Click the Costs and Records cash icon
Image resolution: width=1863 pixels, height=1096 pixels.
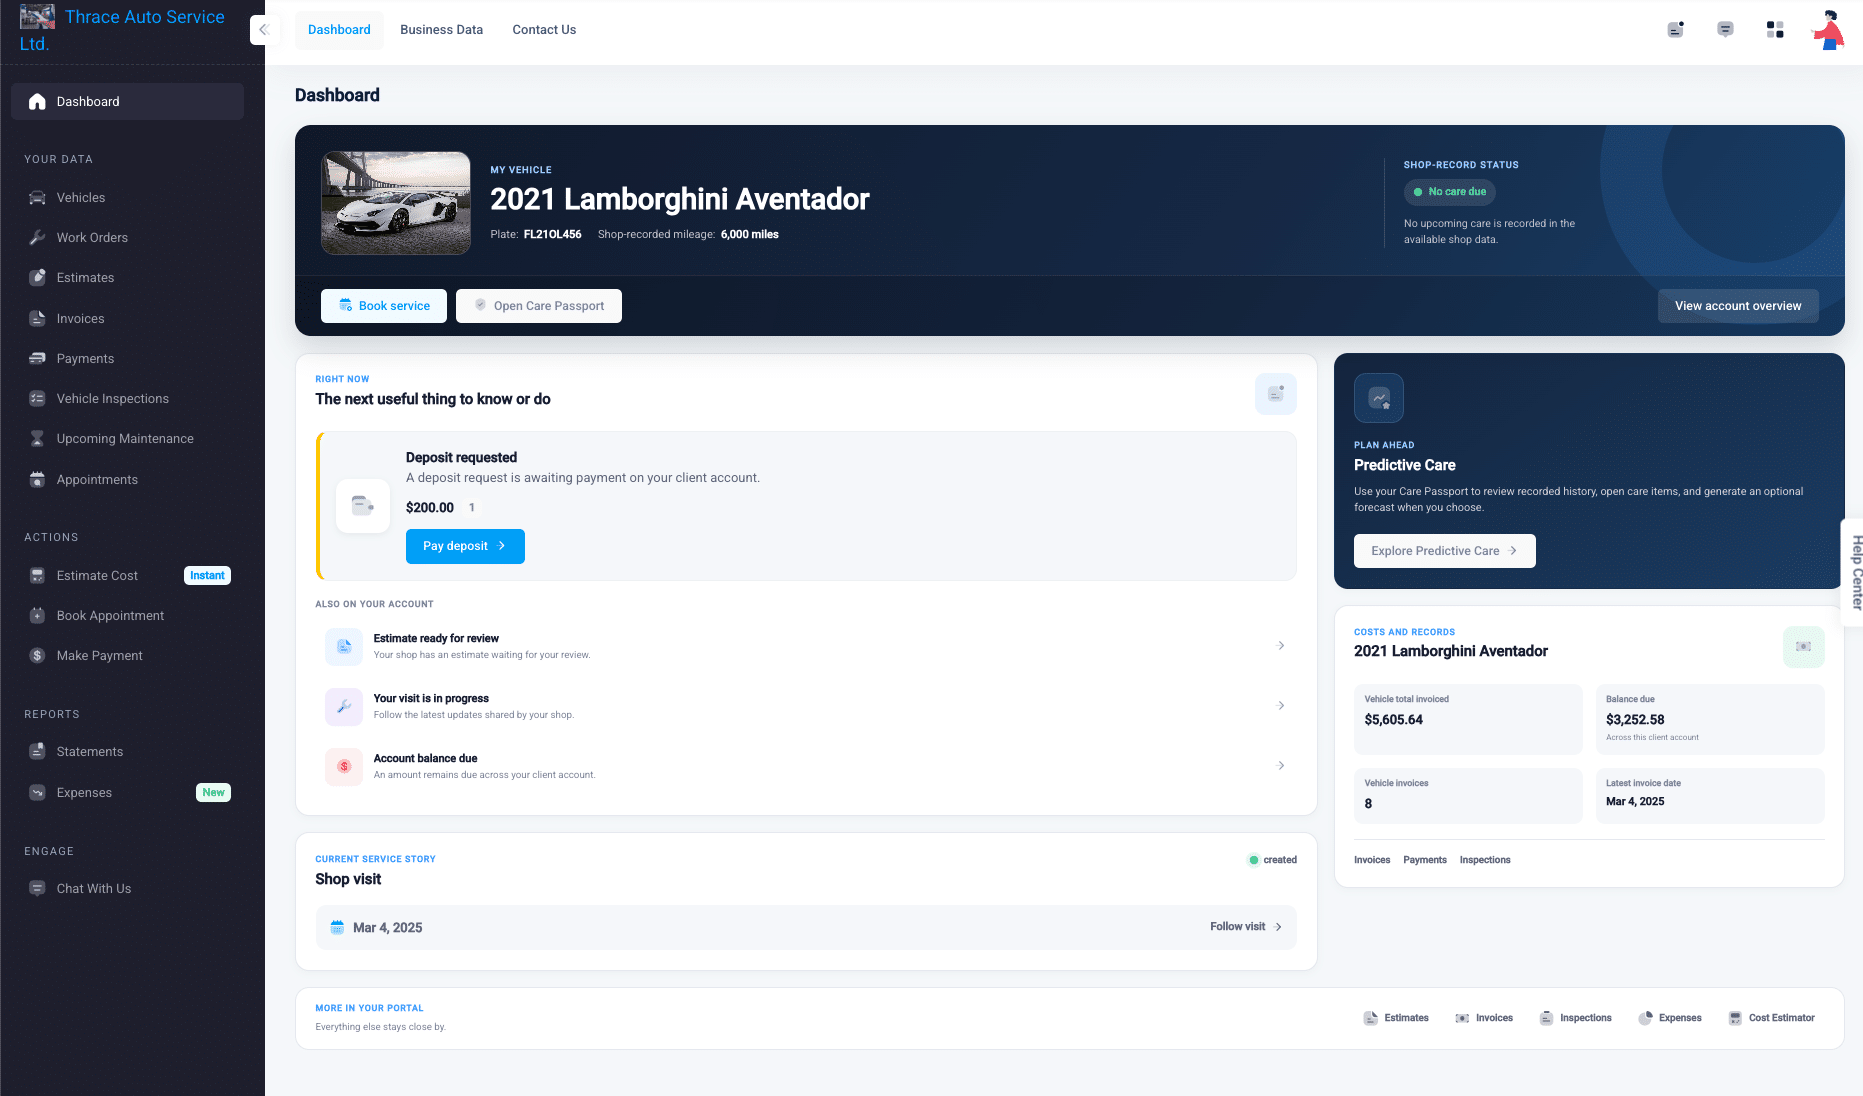point(1803,647)
